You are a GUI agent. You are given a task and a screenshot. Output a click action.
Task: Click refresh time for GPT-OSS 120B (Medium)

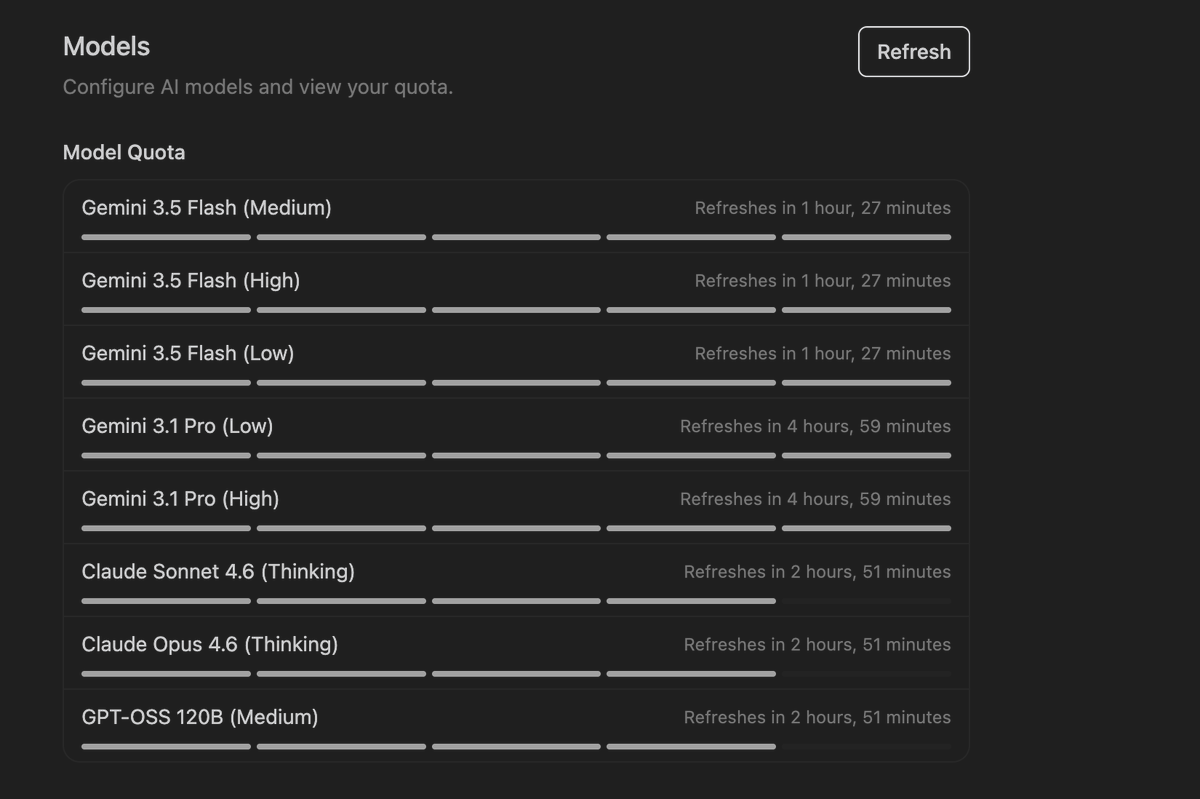coord(817,718)
